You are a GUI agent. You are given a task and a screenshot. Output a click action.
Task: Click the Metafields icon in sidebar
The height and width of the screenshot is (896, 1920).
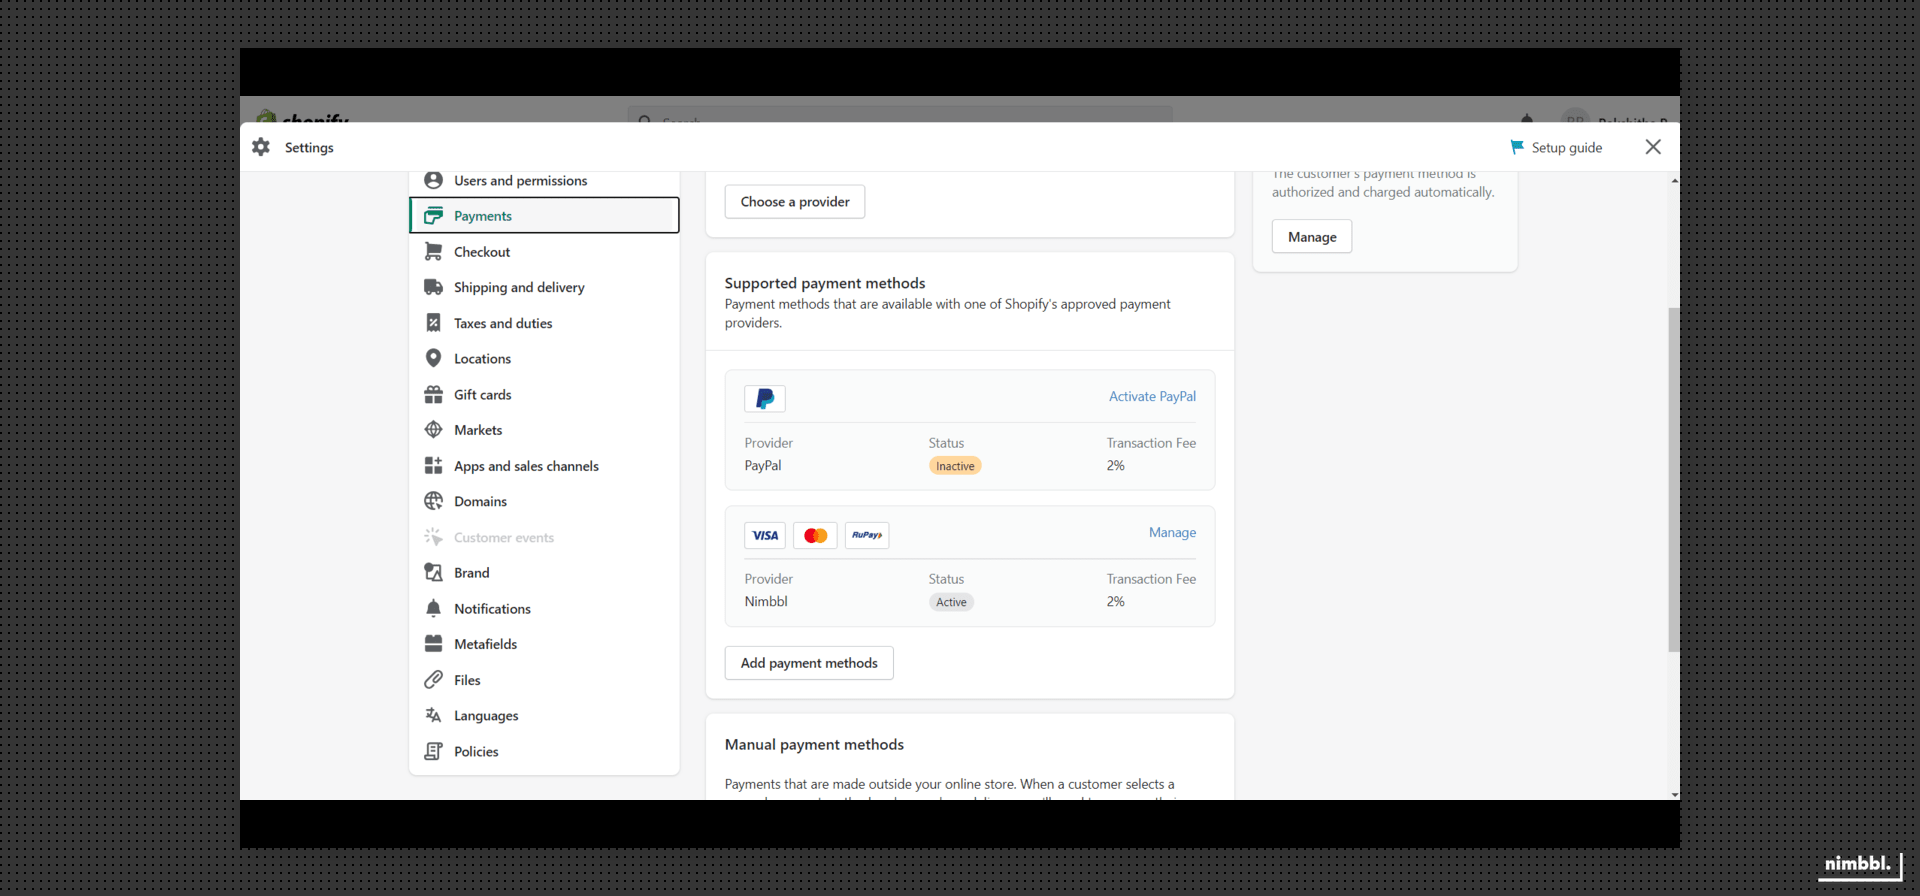[433, 644]
